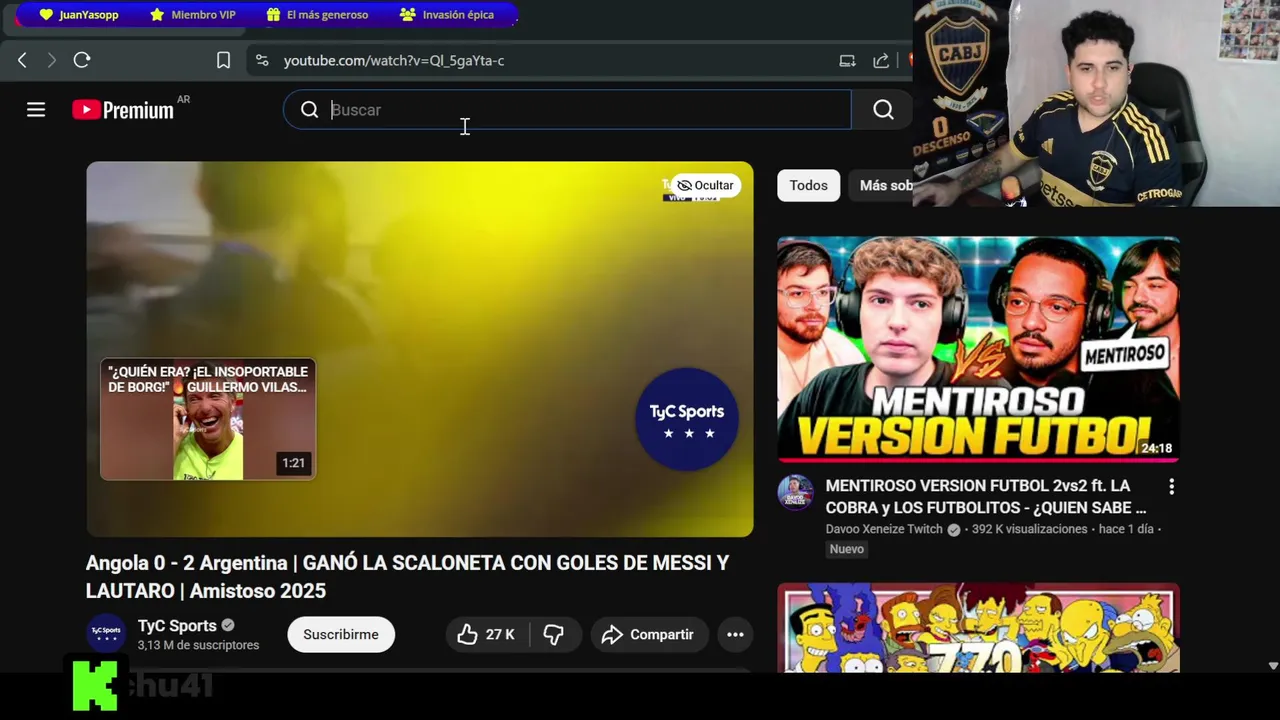Viewport: 1280px width, 720px height.
Task: Open the Simpsons thumbnail in recommendations
Action: [x=979, y=628]
